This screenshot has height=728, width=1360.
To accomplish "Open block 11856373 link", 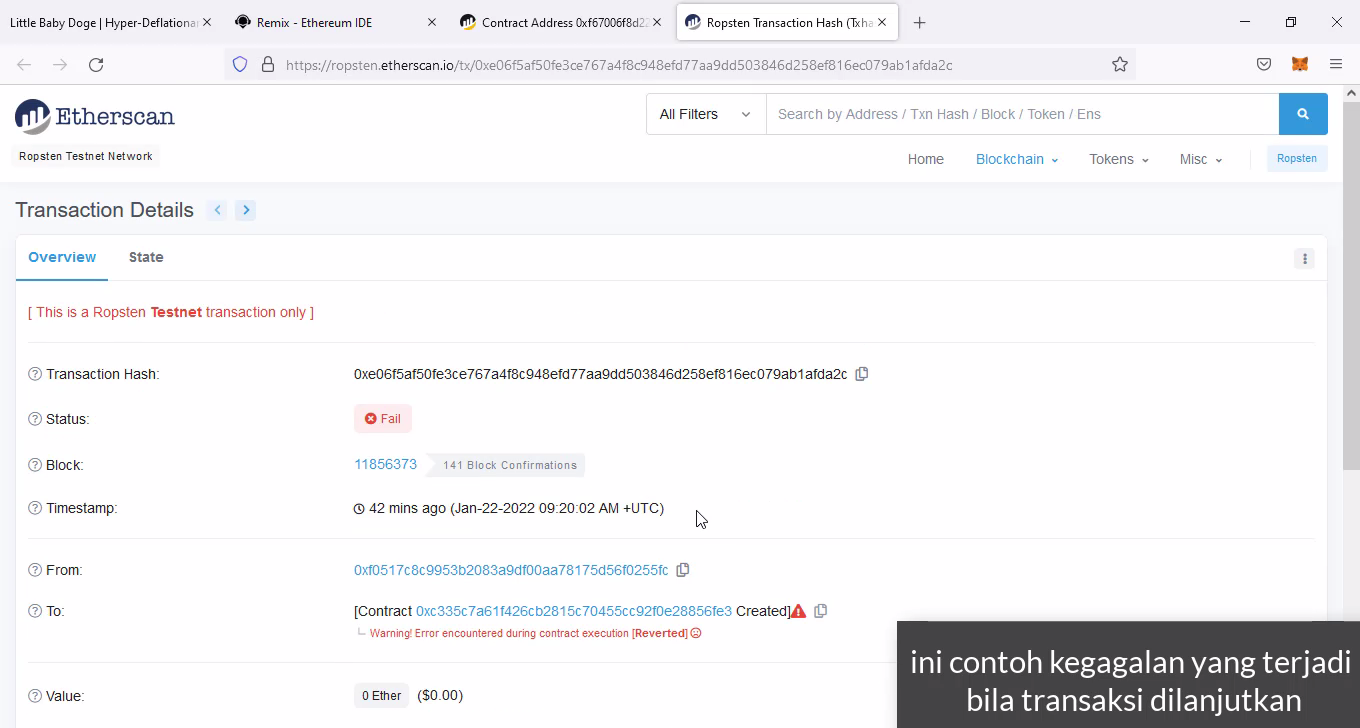I will (x=385, y=464).
